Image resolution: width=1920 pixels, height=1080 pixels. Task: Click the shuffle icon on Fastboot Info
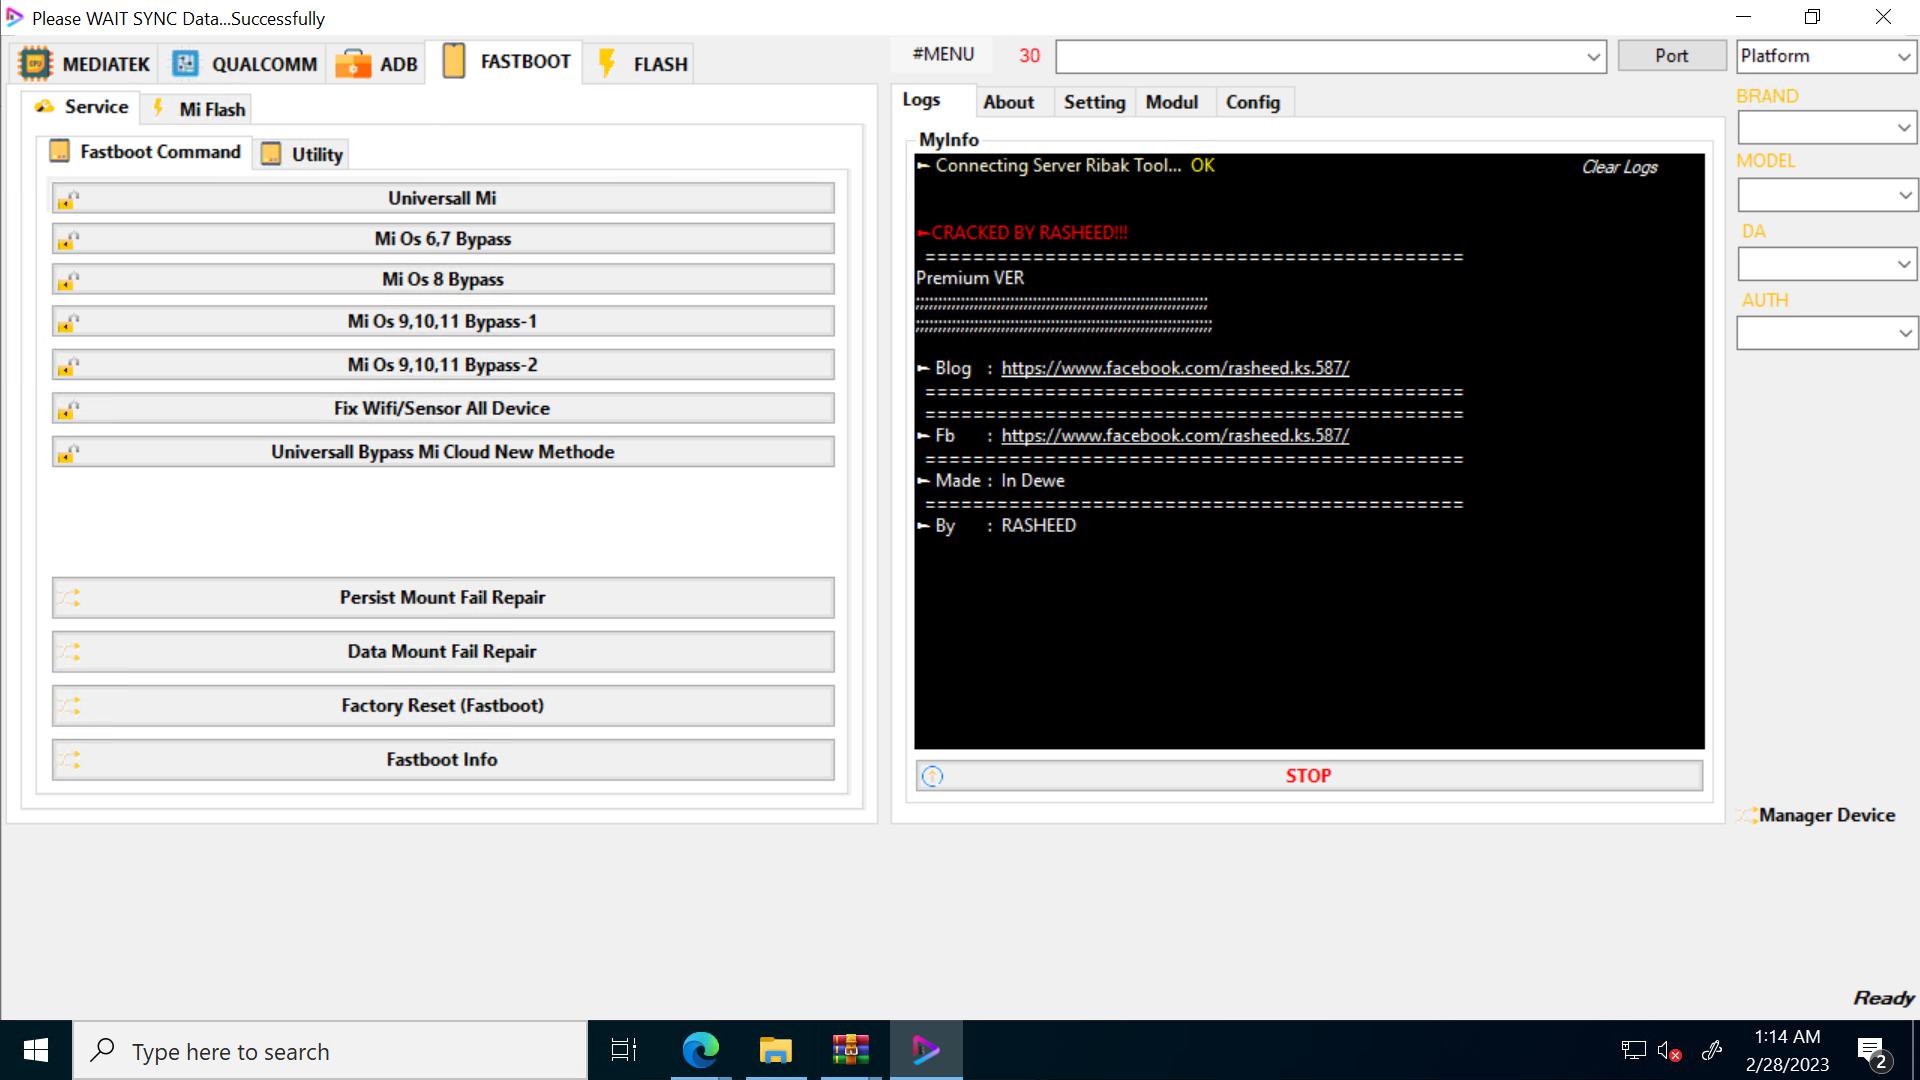(68, 760)
